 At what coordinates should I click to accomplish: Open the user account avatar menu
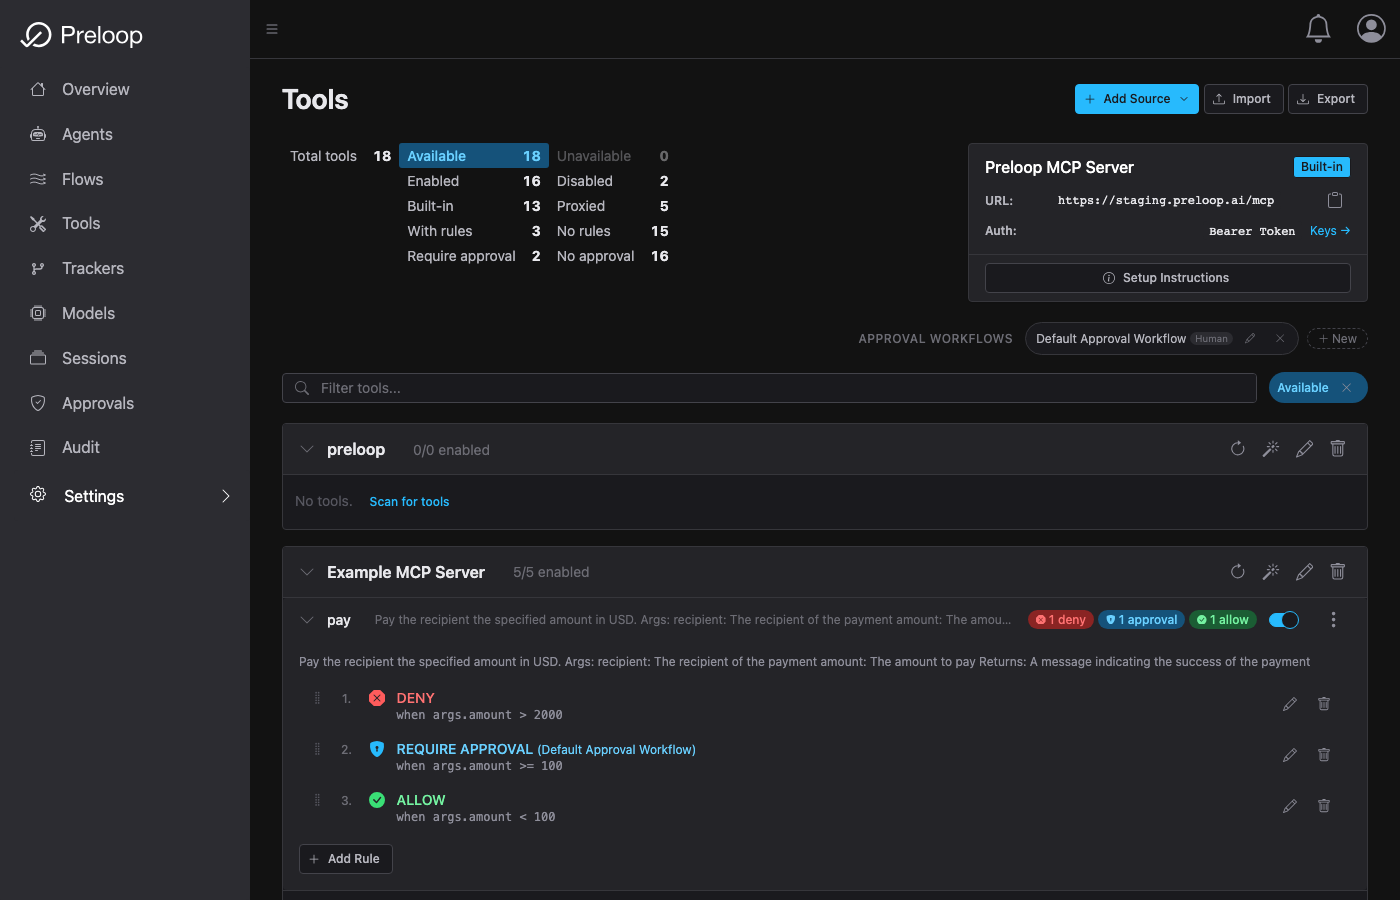point(1371,29)
